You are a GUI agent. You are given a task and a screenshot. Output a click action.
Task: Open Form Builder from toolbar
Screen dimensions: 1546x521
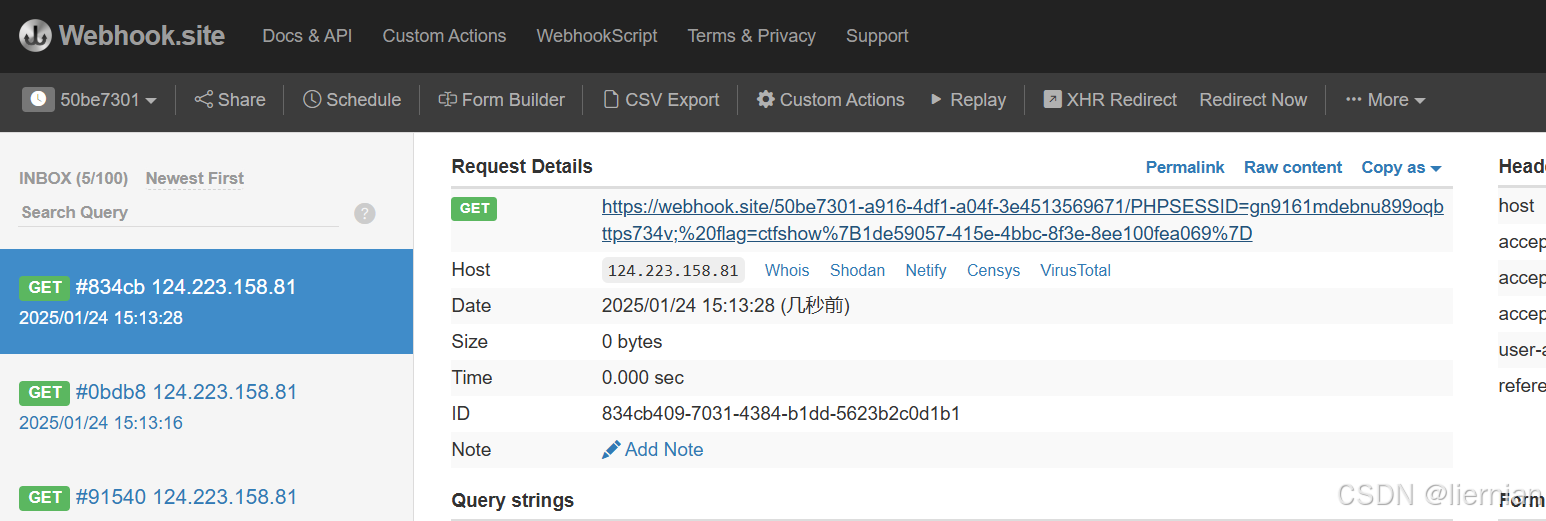(x=501, y=99)
